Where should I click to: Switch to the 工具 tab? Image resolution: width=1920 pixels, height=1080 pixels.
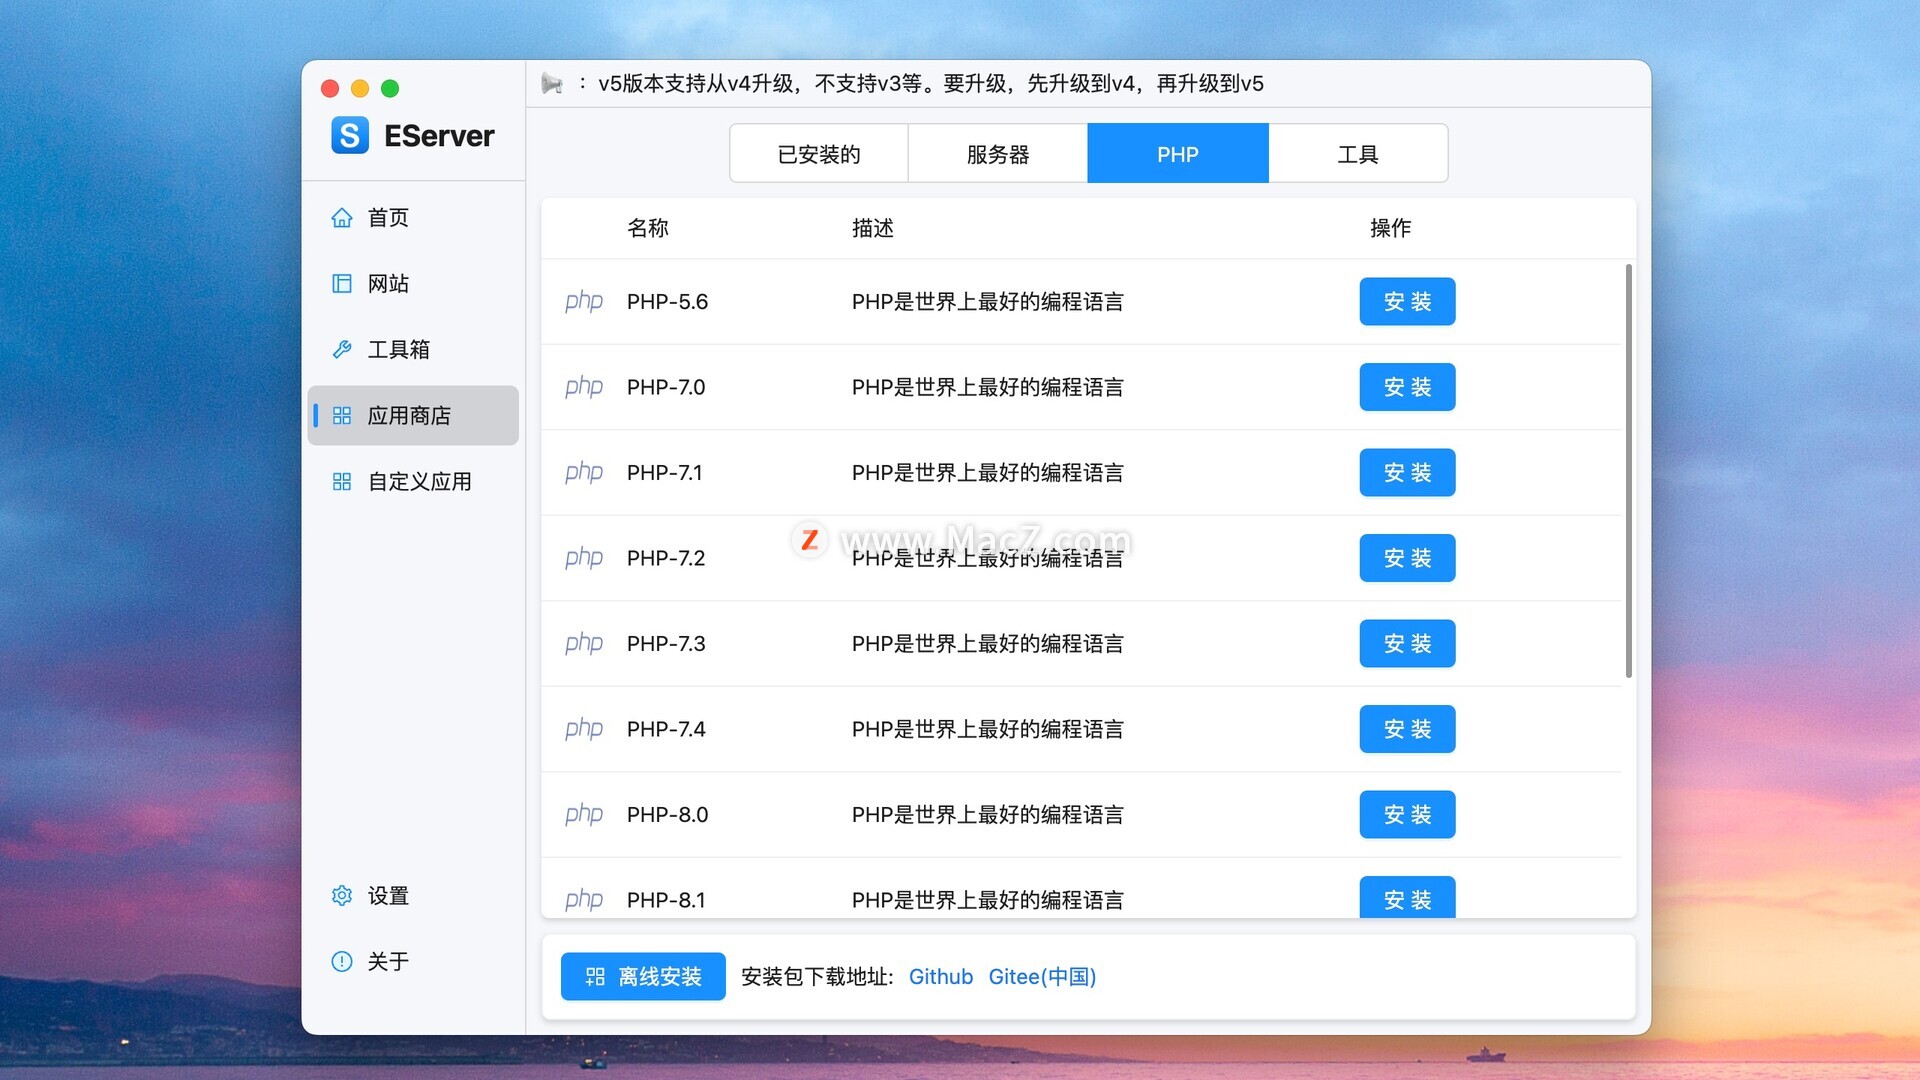pos(1358,154)
